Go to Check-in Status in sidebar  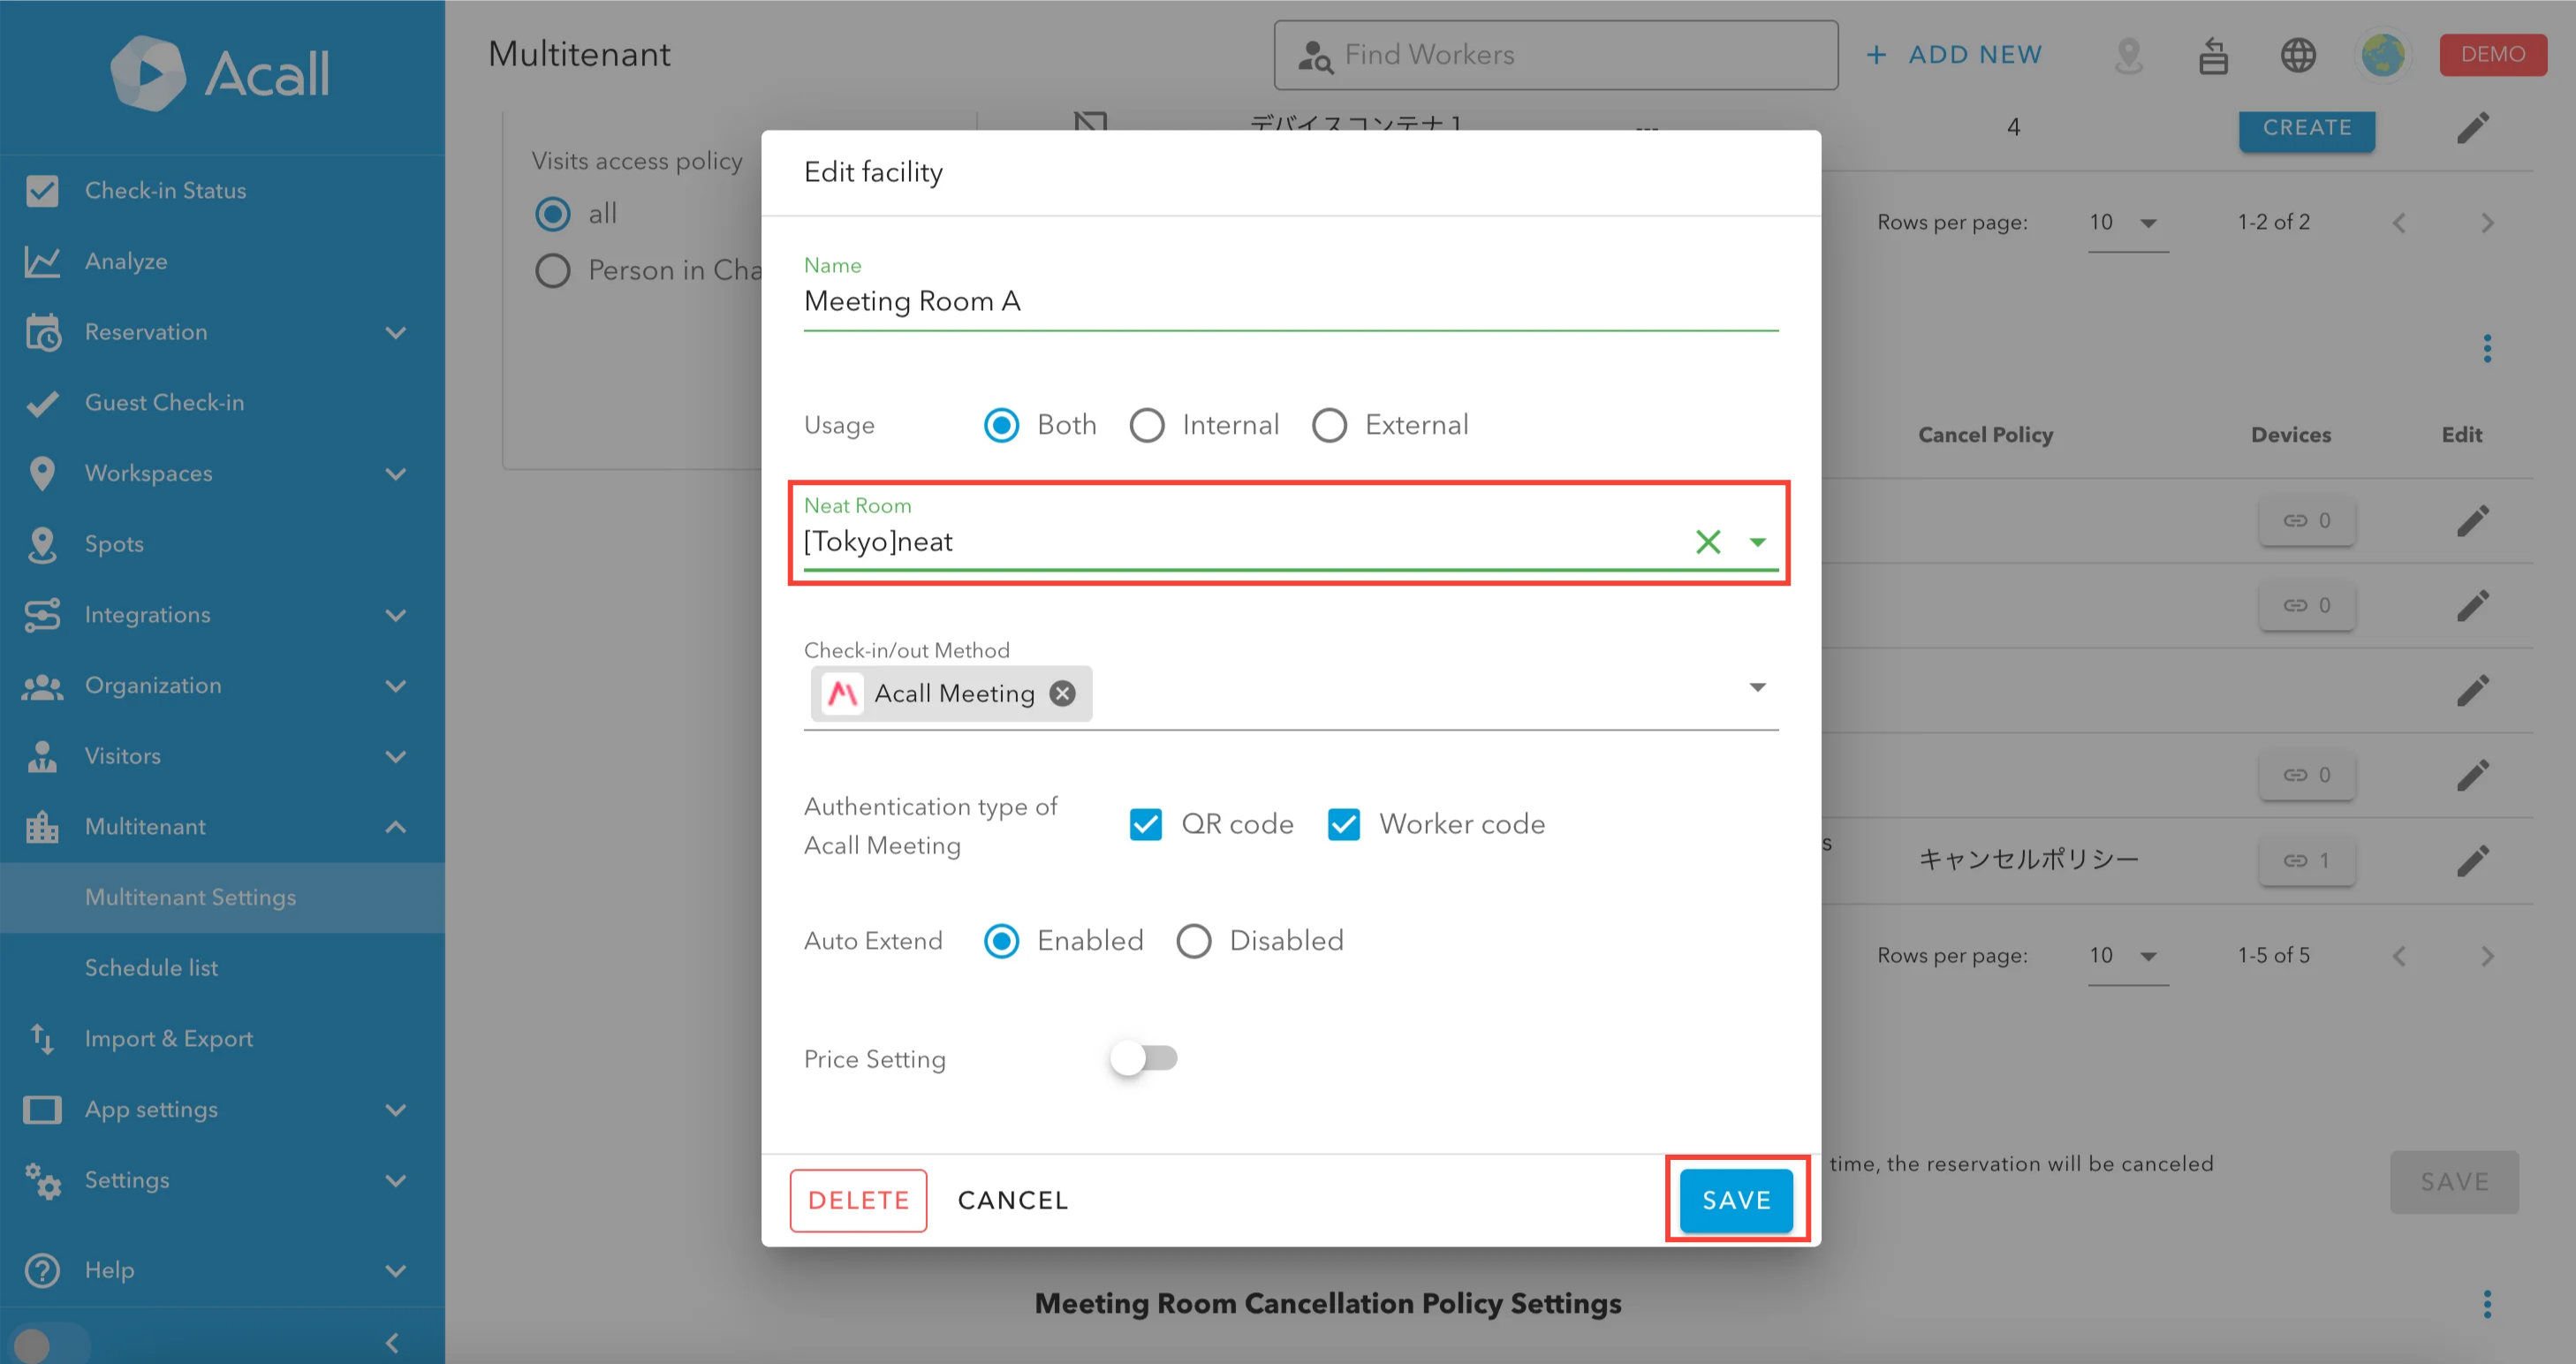(165, 190)
